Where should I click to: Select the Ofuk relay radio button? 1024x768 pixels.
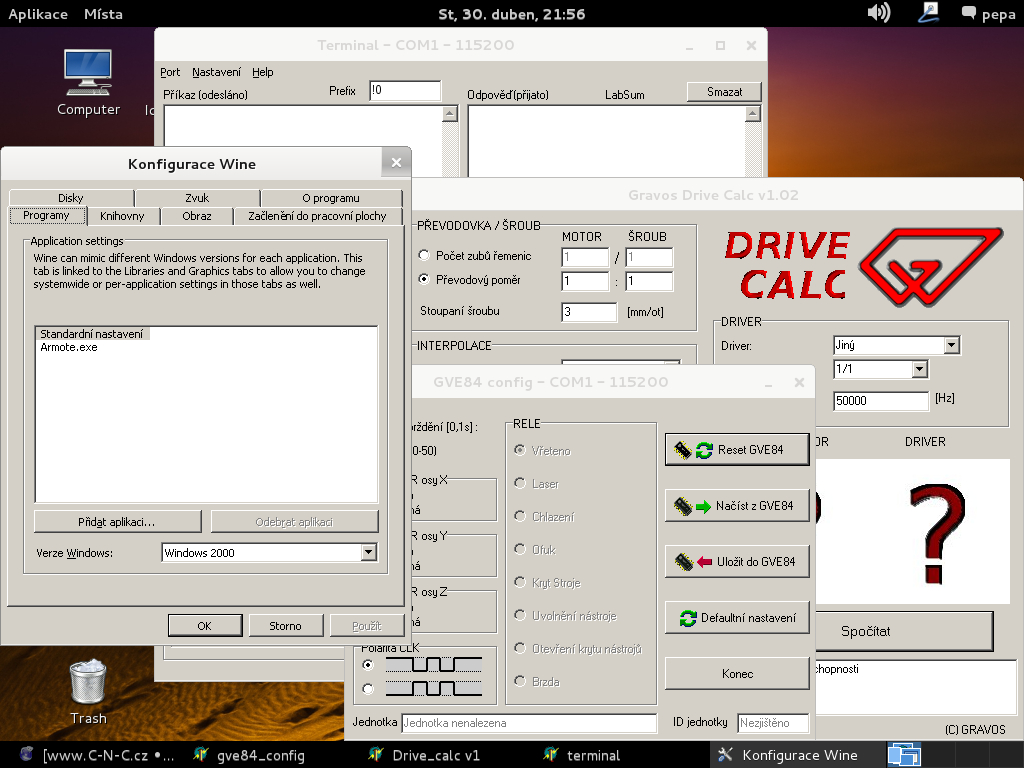tap(520, 549)
